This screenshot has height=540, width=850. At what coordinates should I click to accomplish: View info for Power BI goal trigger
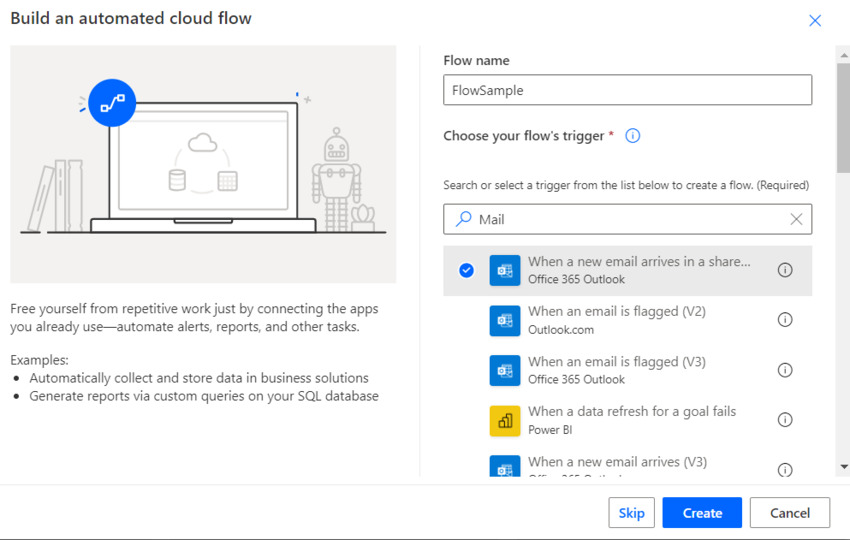pos(785,420)
